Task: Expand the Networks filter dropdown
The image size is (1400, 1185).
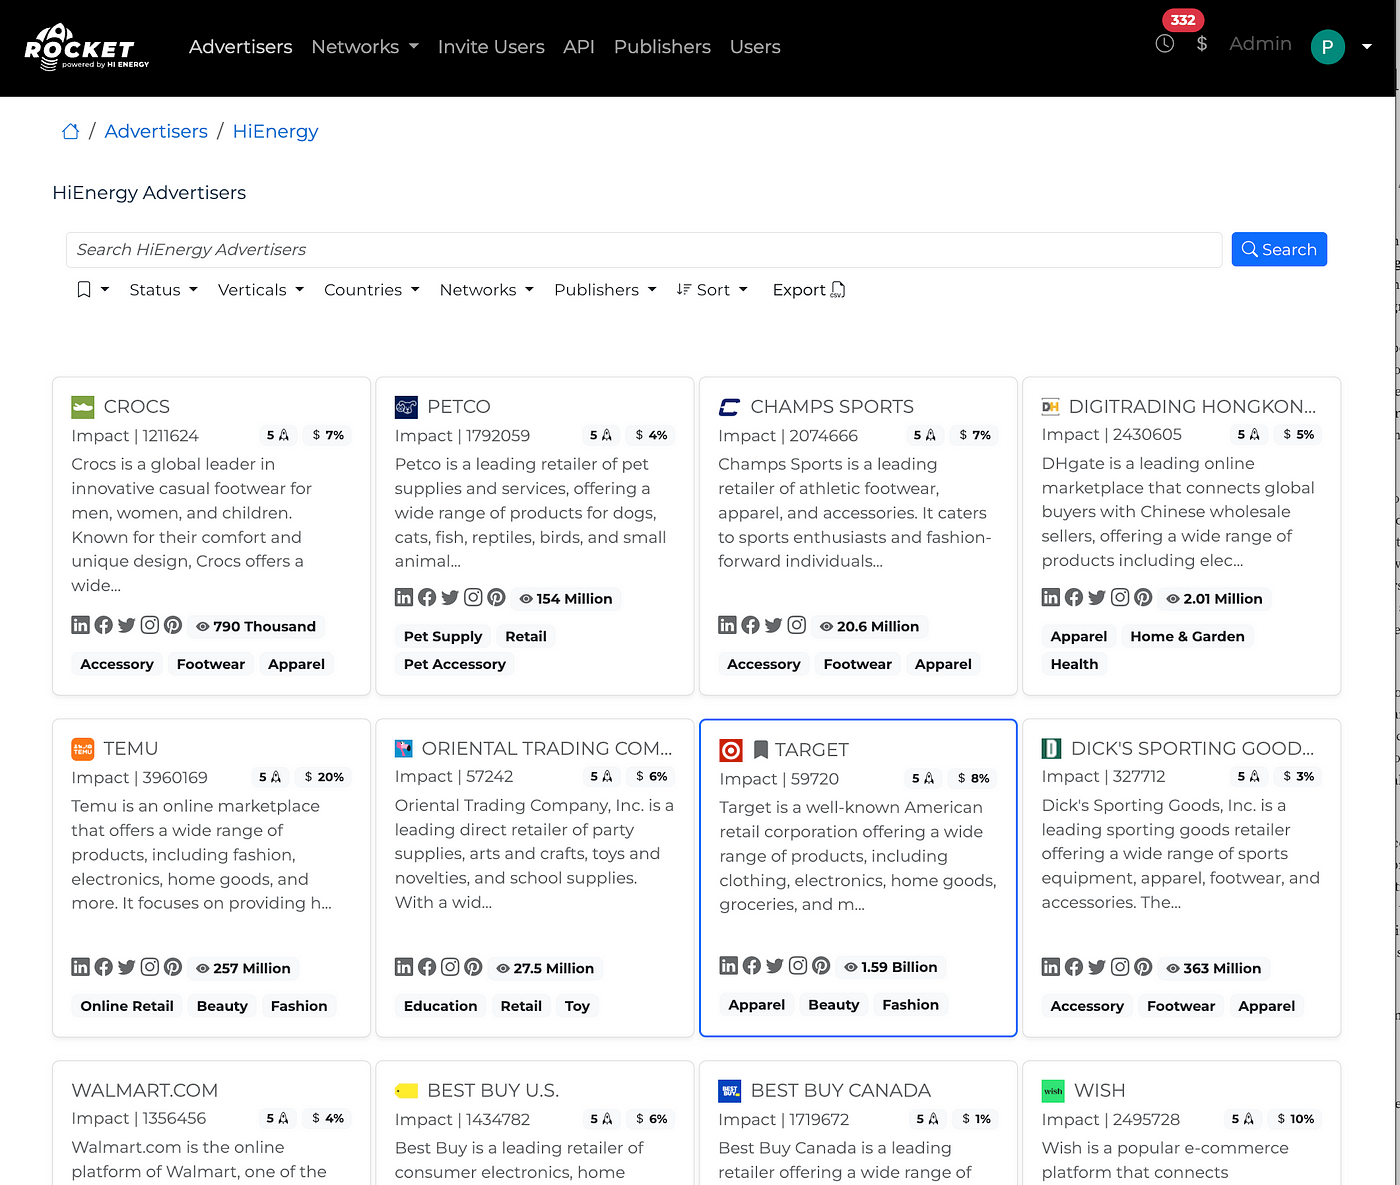Action: point(487,289)
